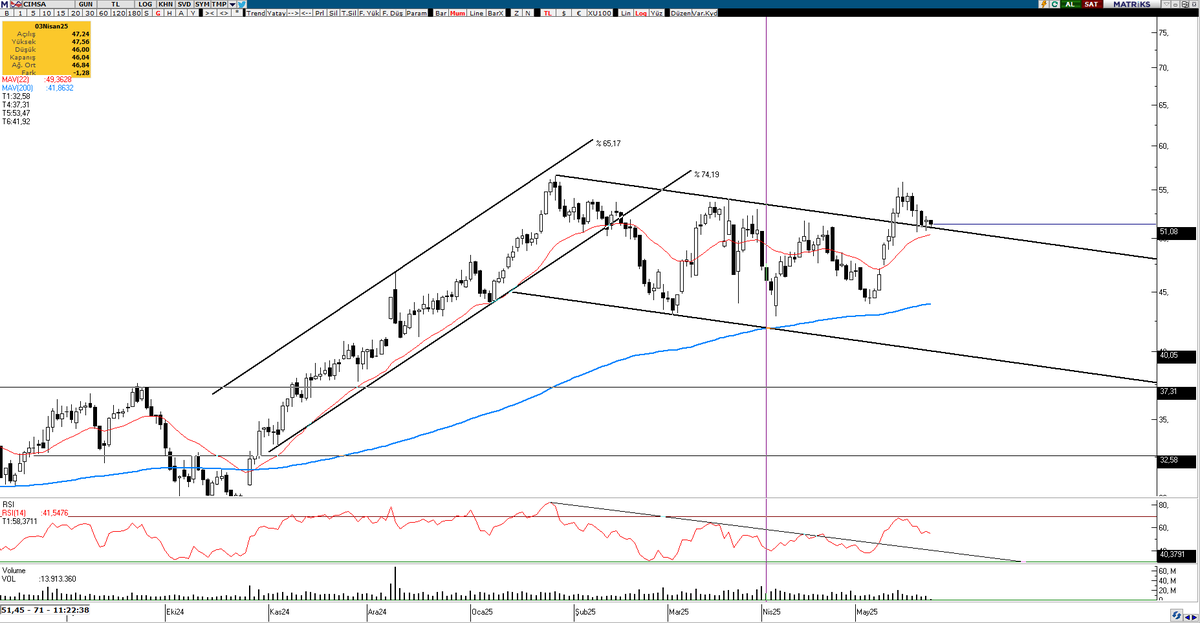Set price scale to Yüz percent
Screen dimensions: 1200x623
coord(656,15)
